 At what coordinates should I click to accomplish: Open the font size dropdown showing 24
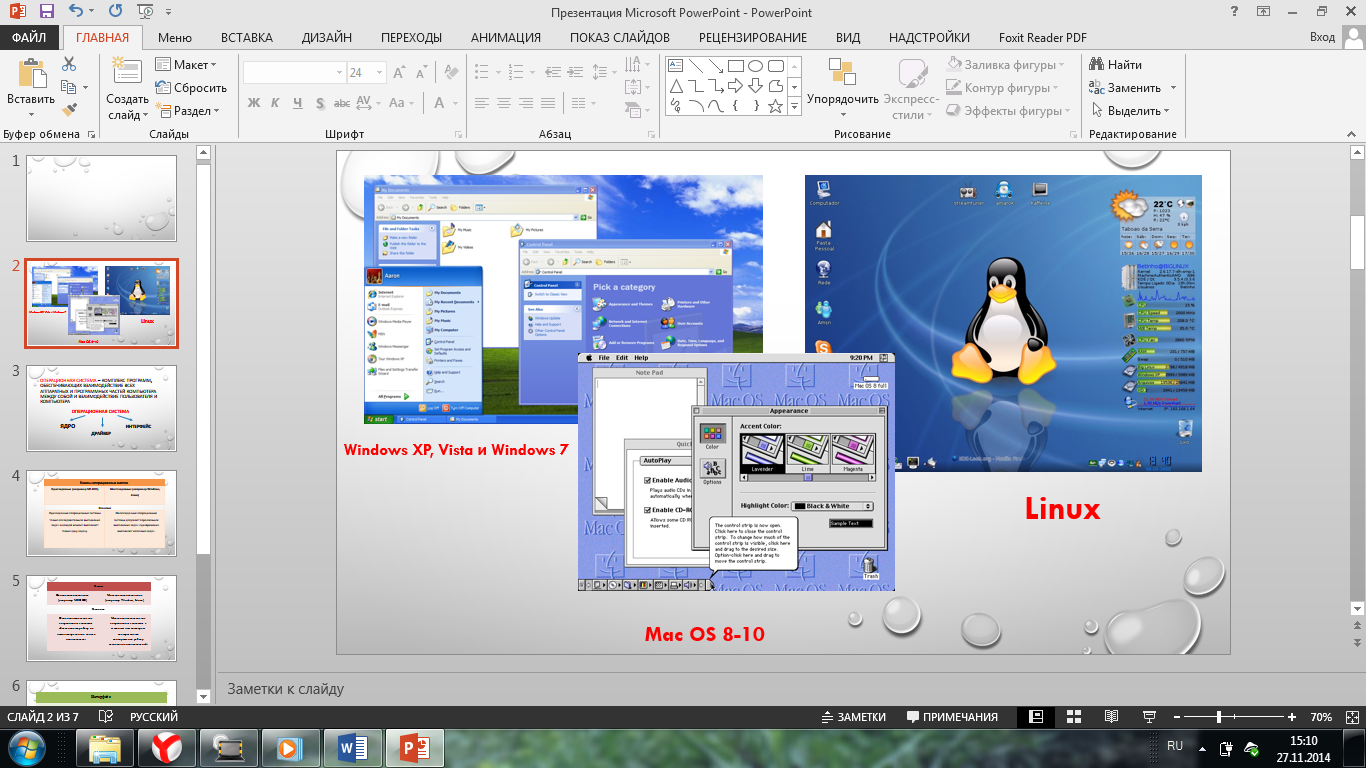tap(366, 72)
